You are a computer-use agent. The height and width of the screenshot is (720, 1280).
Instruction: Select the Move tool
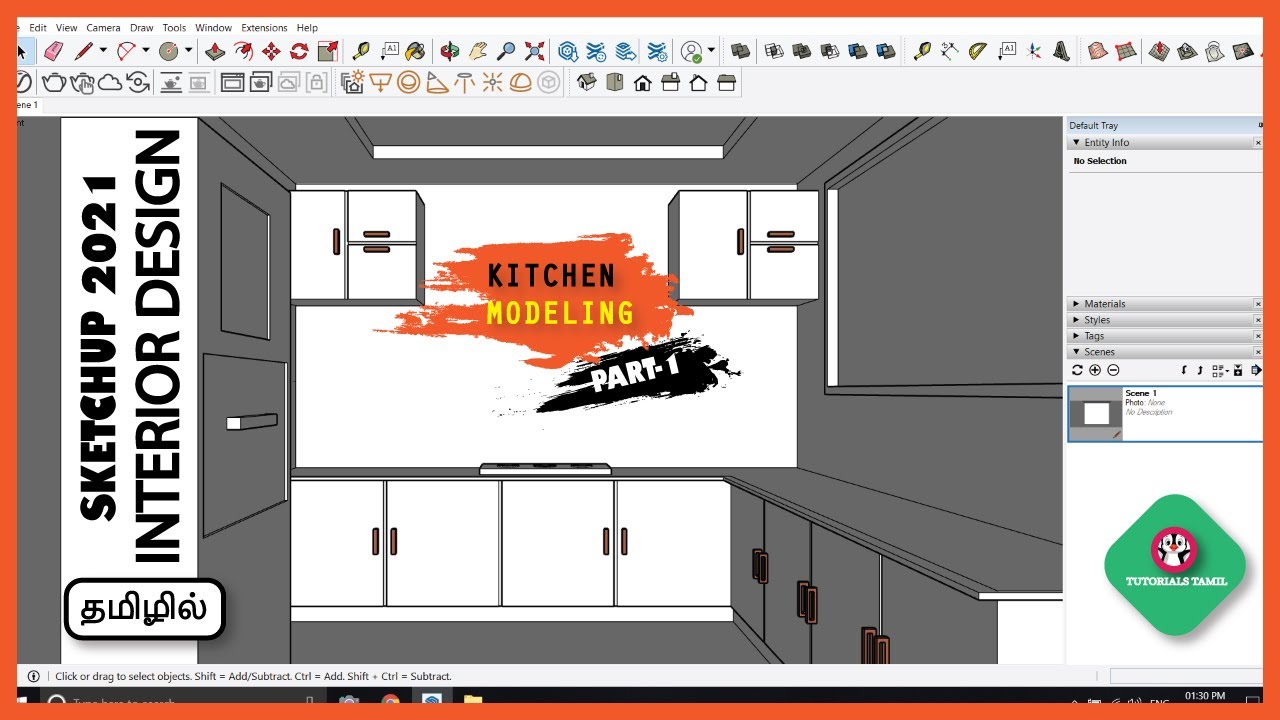[x=271, y=51]
